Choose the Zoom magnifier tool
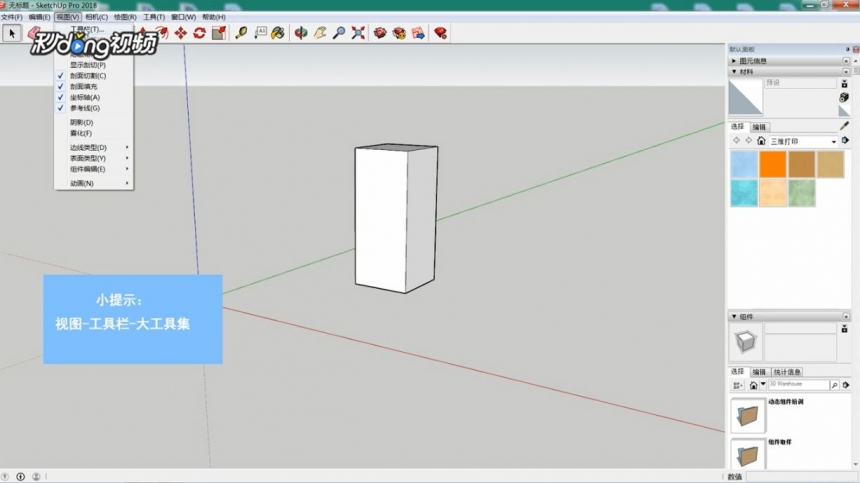The height and width of the screenshot is (483, 860). pos(339,33)
